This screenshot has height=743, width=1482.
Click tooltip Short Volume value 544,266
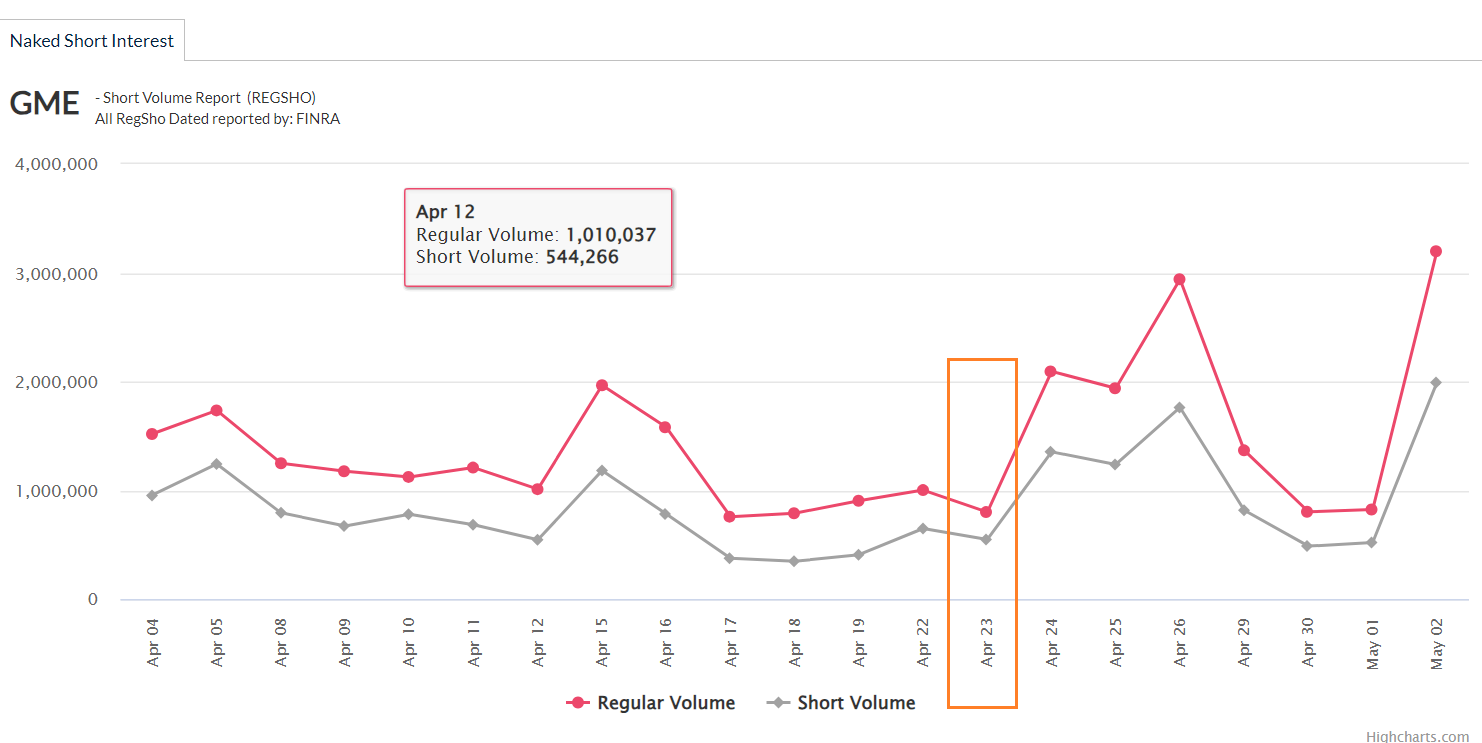click(x=582, y=257)
